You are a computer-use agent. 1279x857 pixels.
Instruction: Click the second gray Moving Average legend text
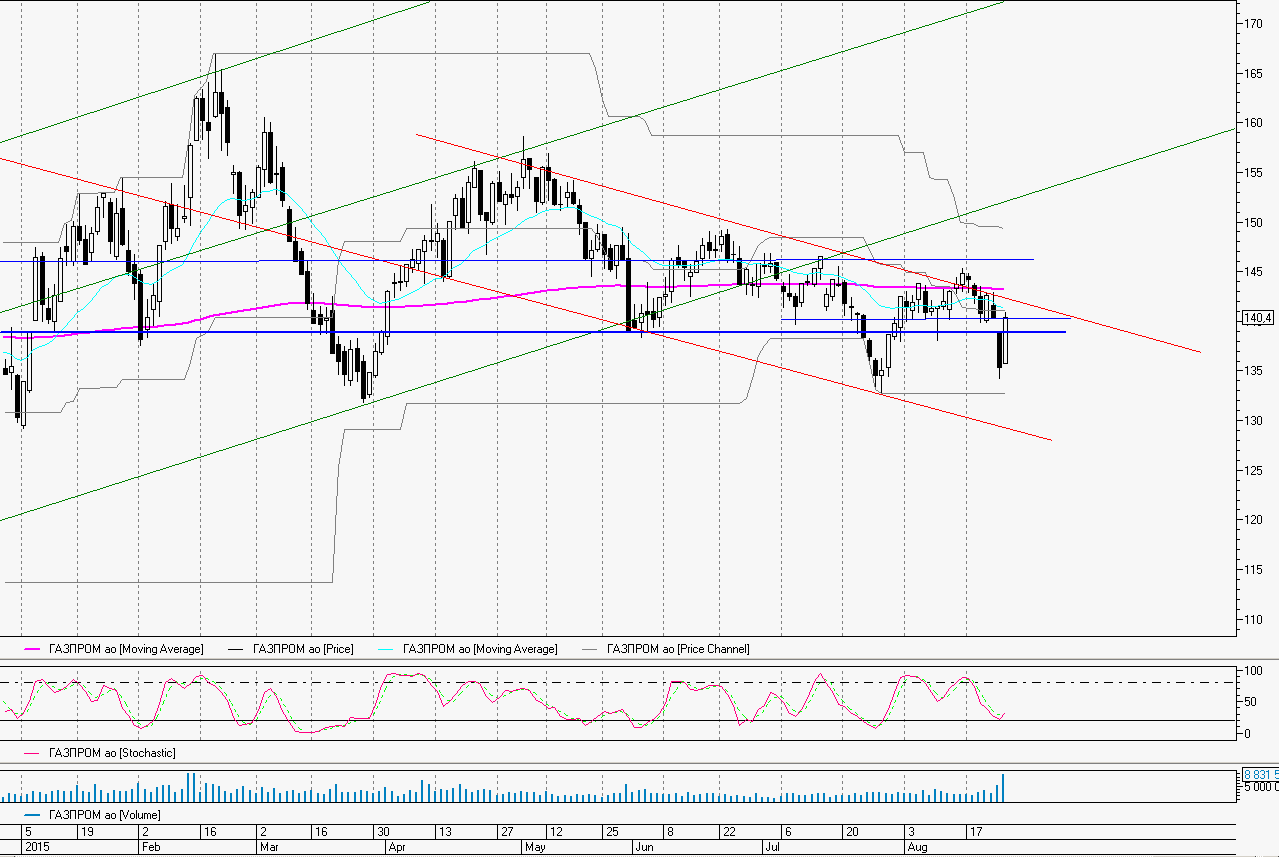(x=480, y=649)
